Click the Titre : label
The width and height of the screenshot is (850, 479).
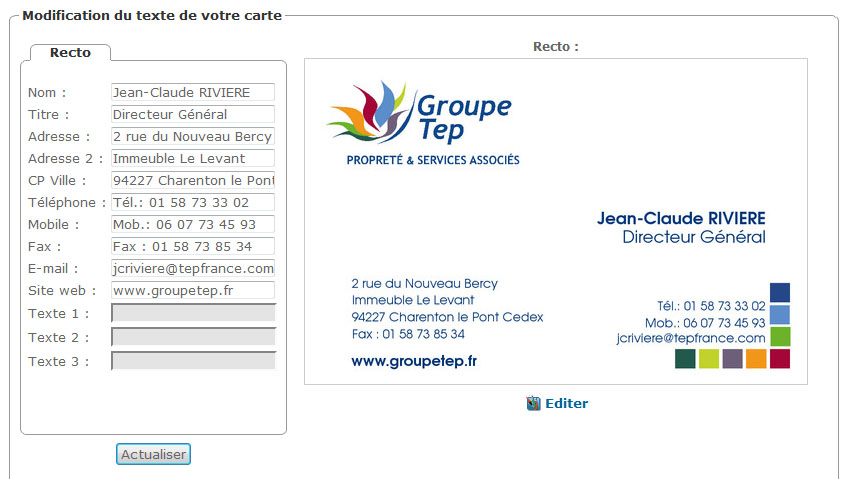point(49,114)
